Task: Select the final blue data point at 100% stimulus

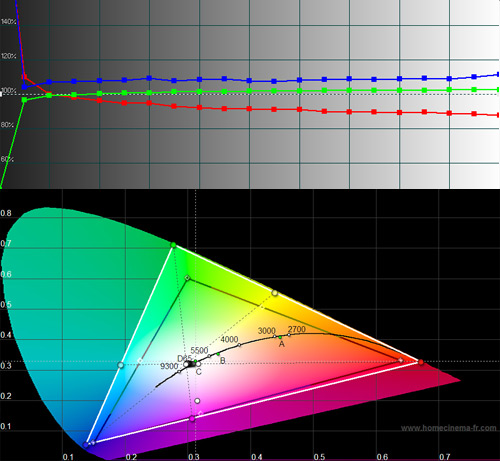Action: (498, 74)
